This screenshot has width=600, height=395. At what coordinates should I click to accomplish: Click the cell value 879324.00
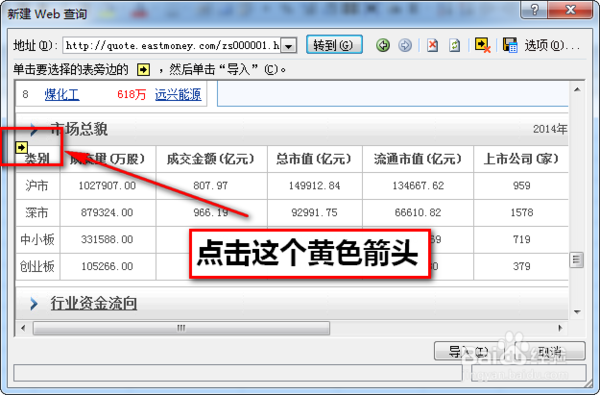pos(107,212)
